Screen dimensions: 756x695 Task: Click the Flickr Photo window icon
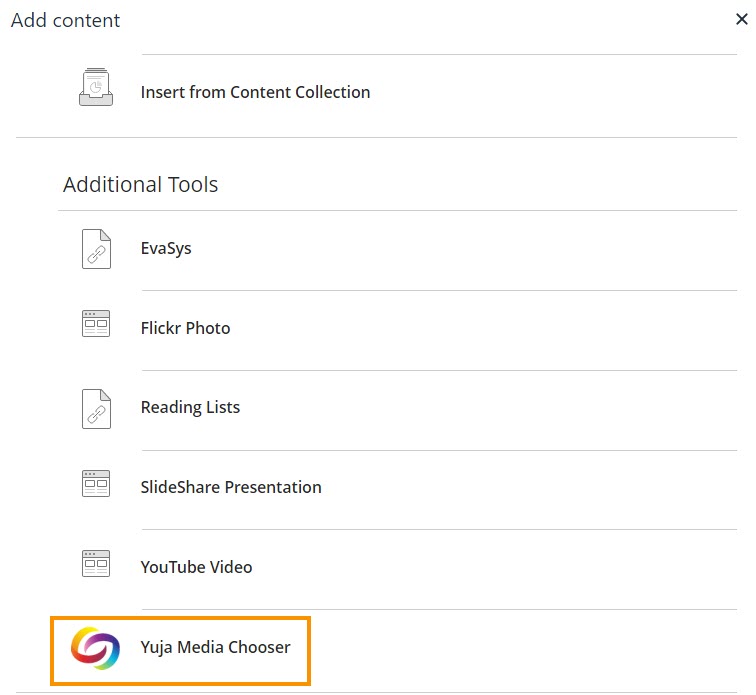96,324
